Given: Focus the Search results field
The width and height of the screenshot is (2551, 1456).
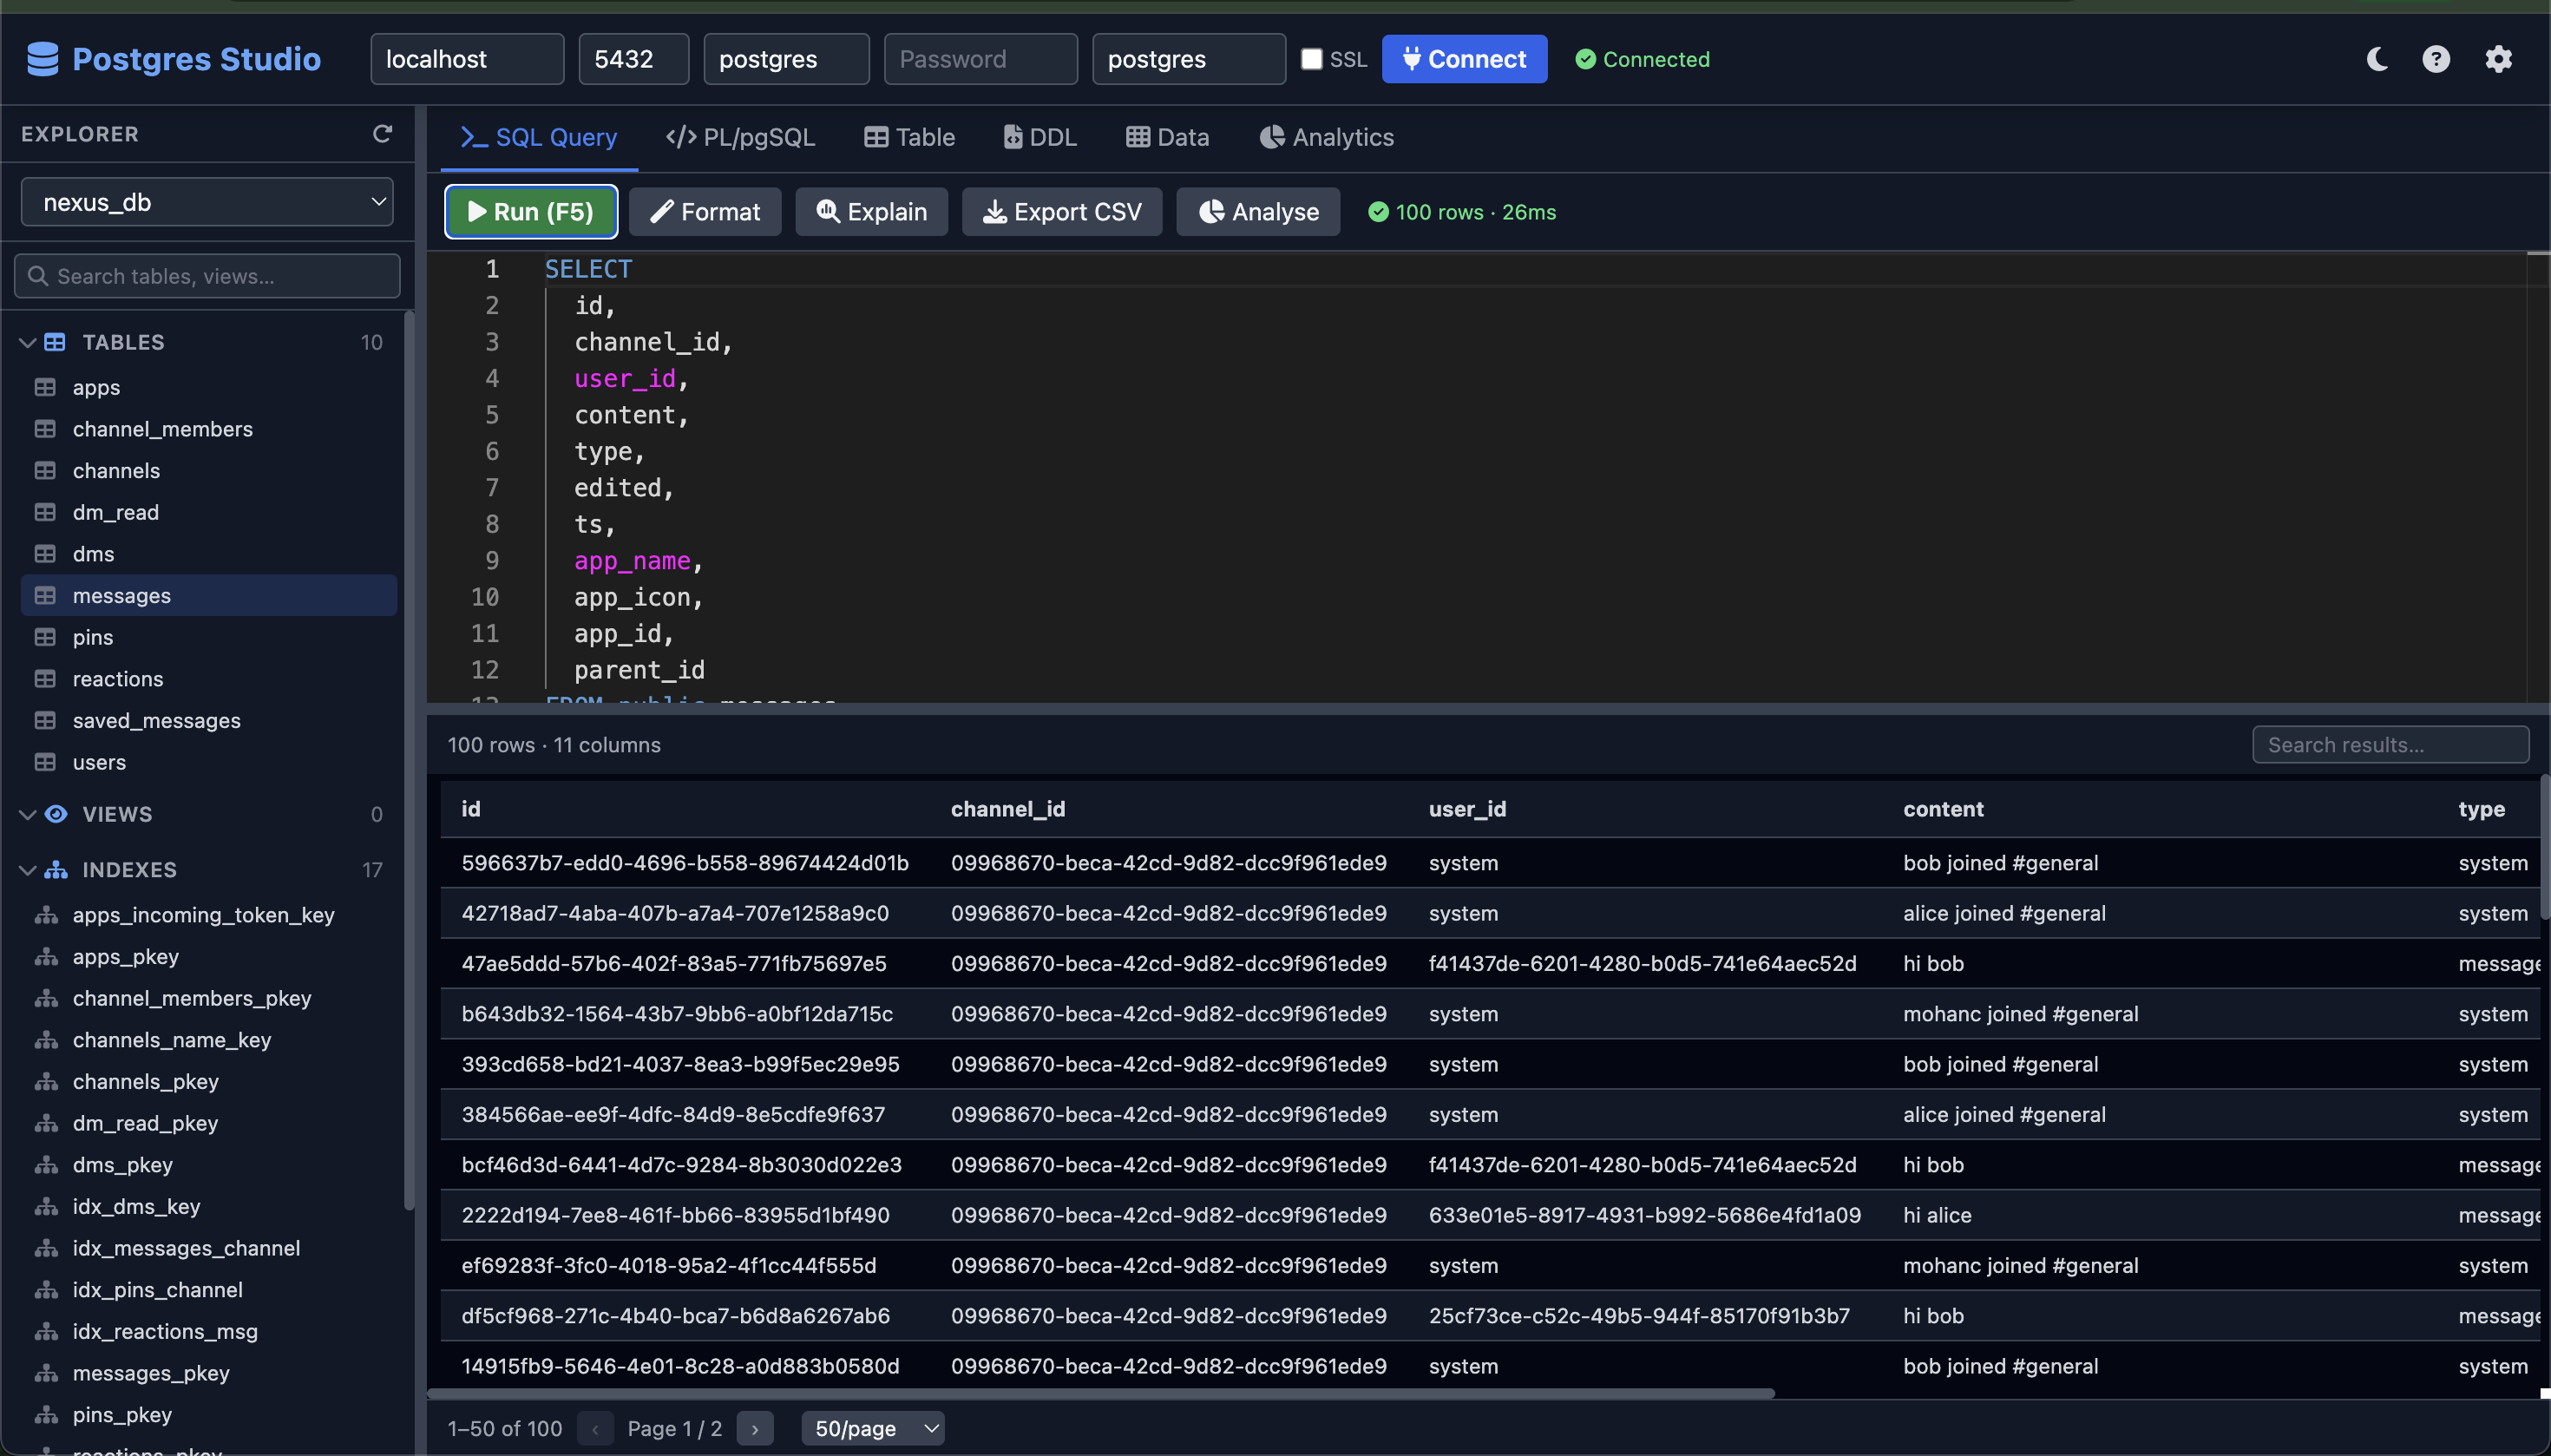Looking at the screenshot, I should point(2390,745).
